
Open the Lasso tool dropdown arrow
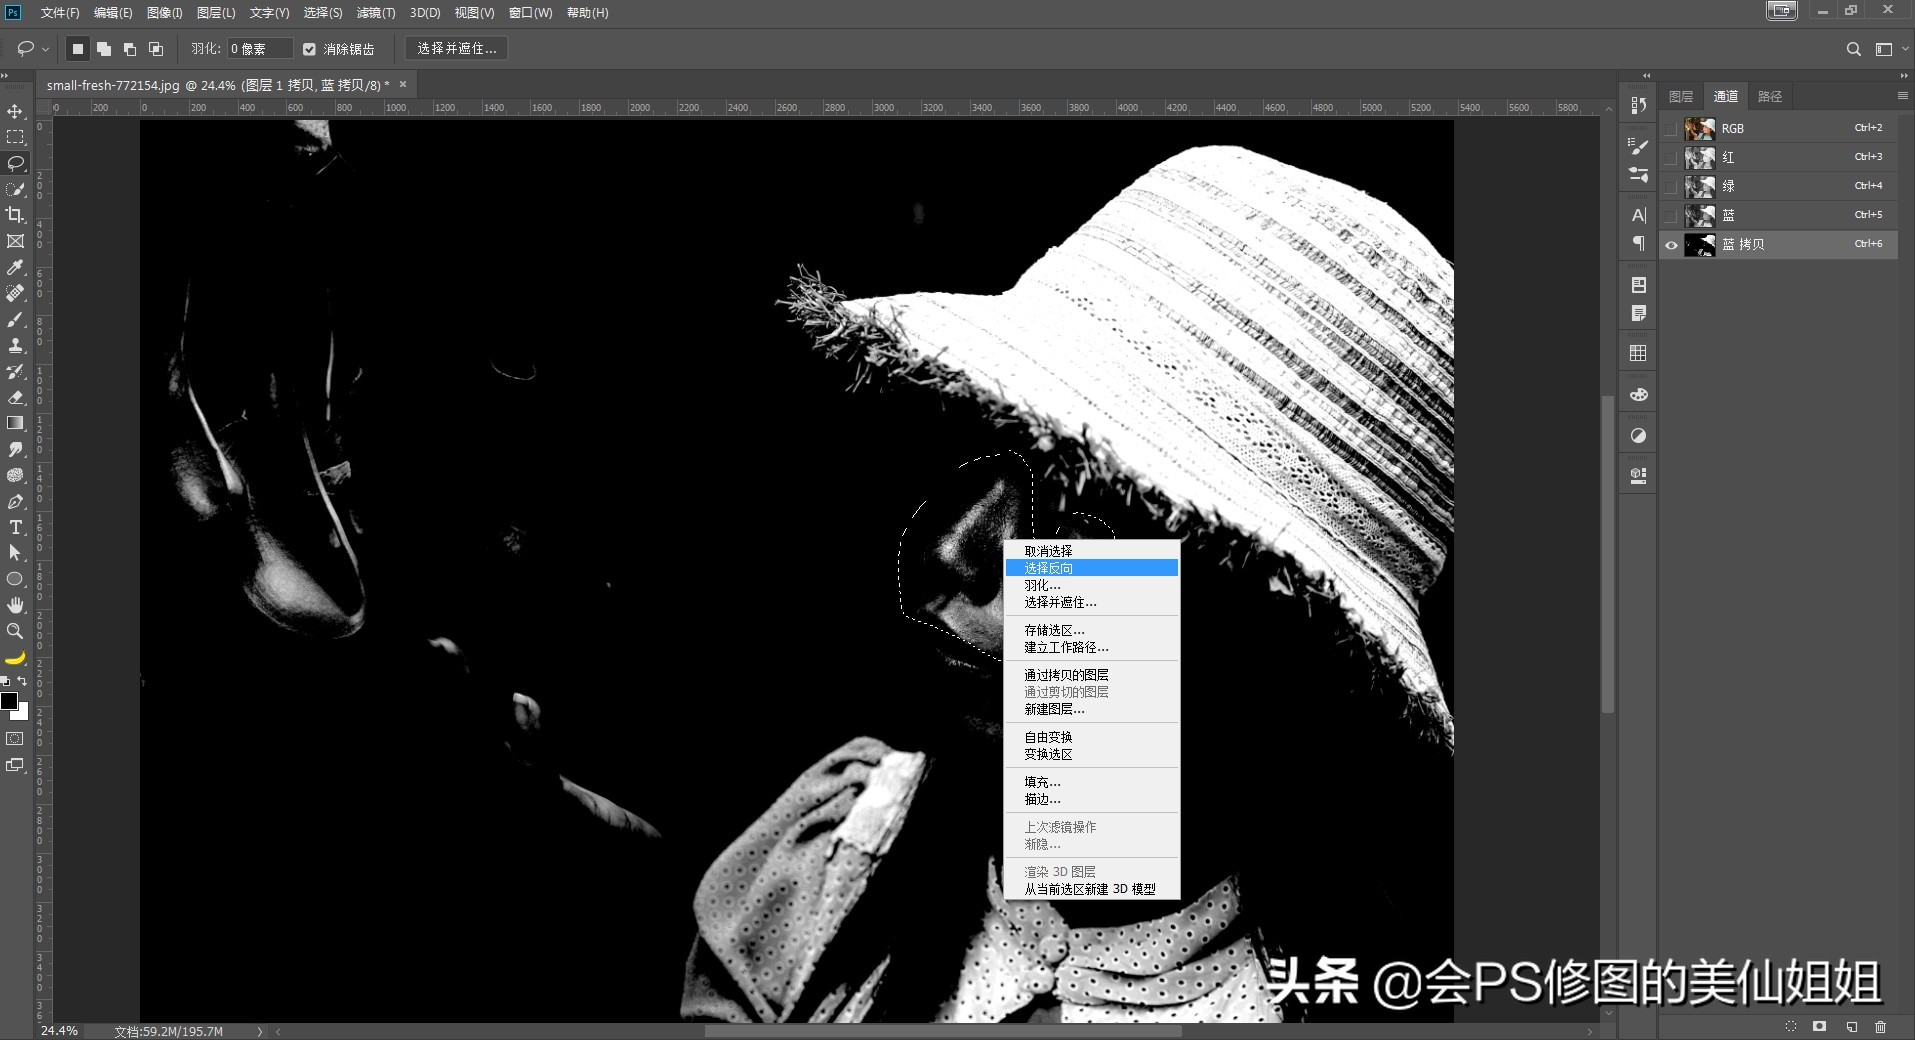(x=44, y=48)
